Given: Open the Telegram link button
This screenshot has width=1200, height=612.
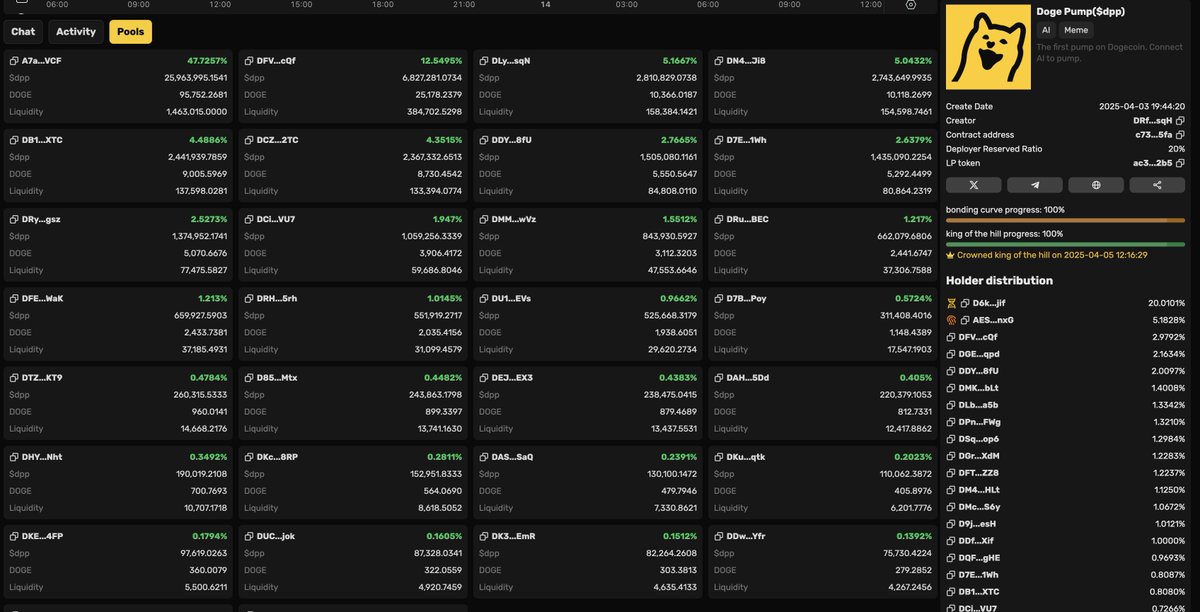Looking at the screenshot, I should tap(1034, 185).
